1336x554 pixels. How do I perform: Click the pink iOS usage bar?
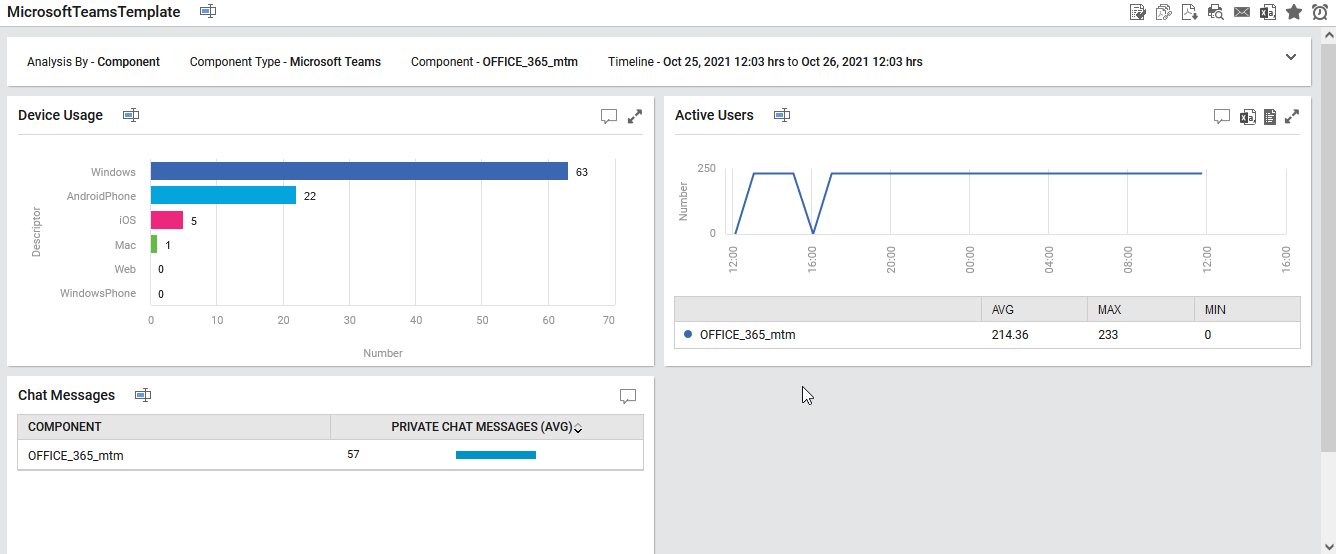pos(167,220)
